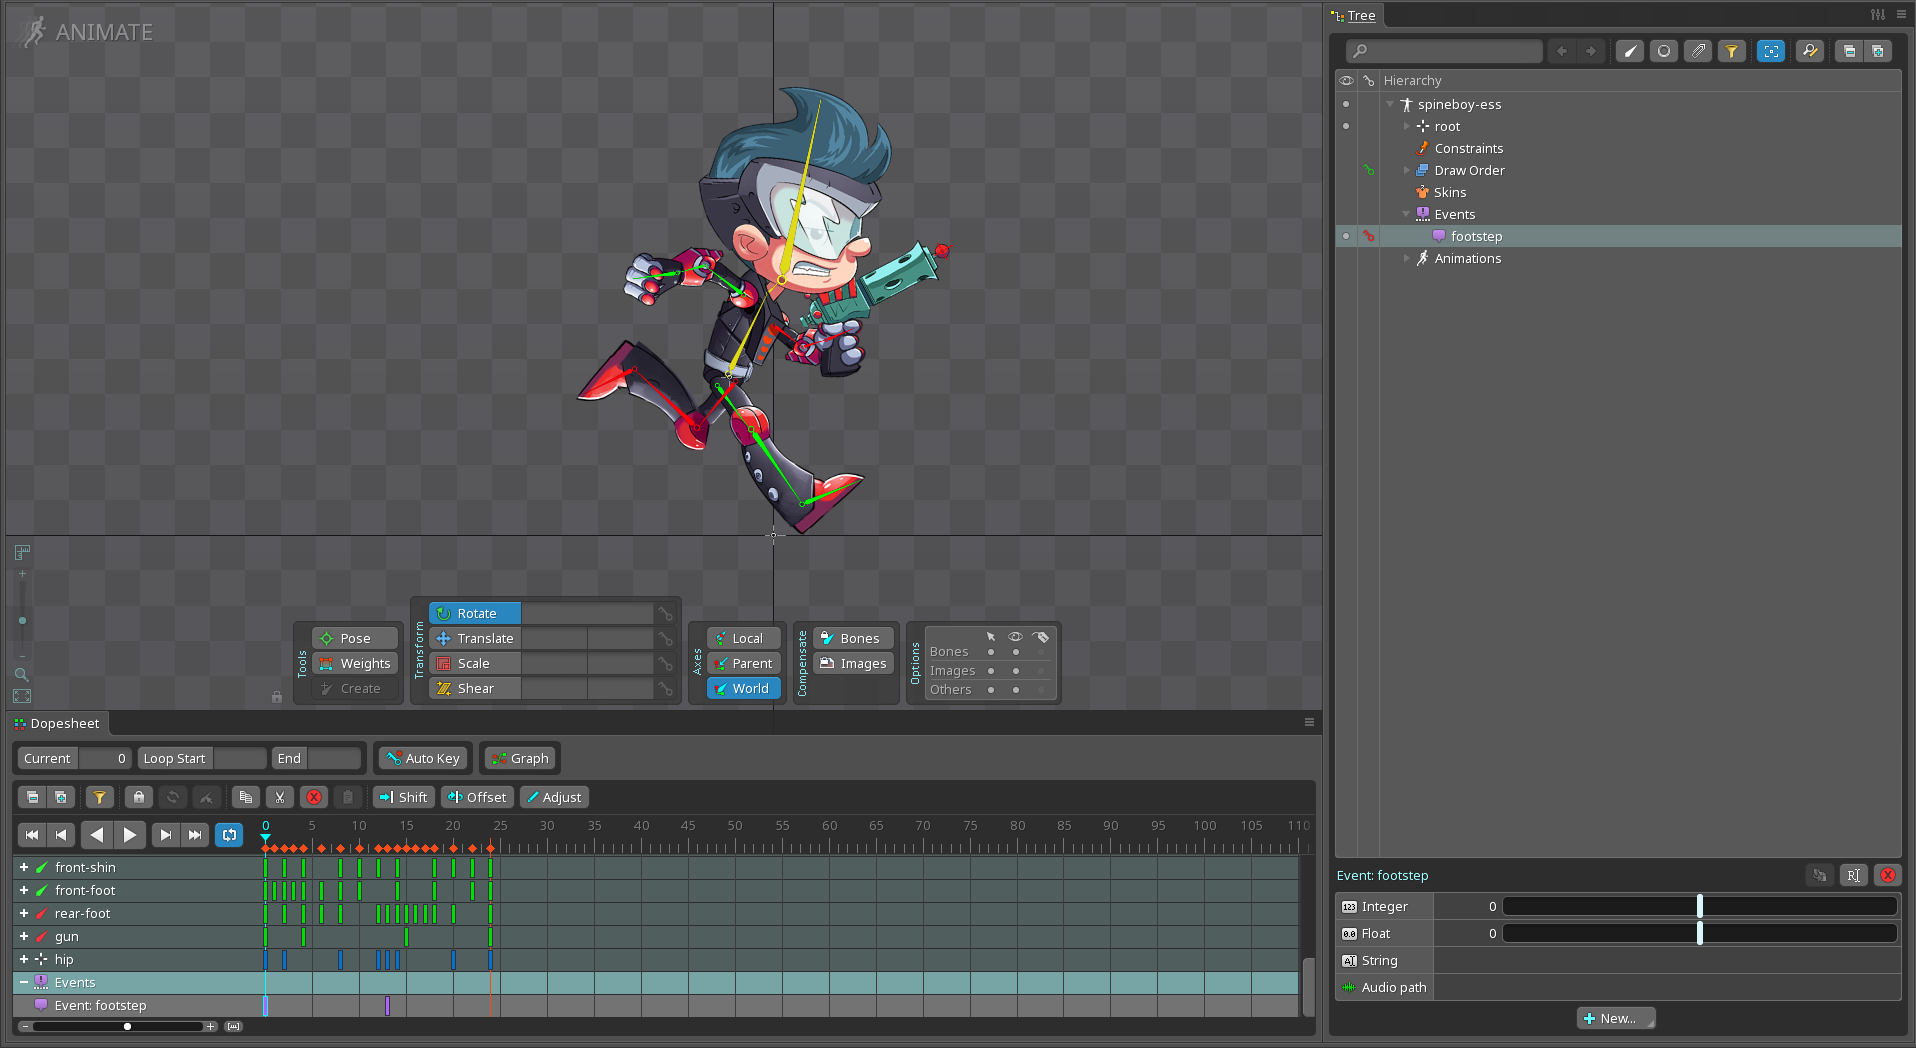Switch to the Dopesheet tab

pyautogui.click(x=58, y=723)
